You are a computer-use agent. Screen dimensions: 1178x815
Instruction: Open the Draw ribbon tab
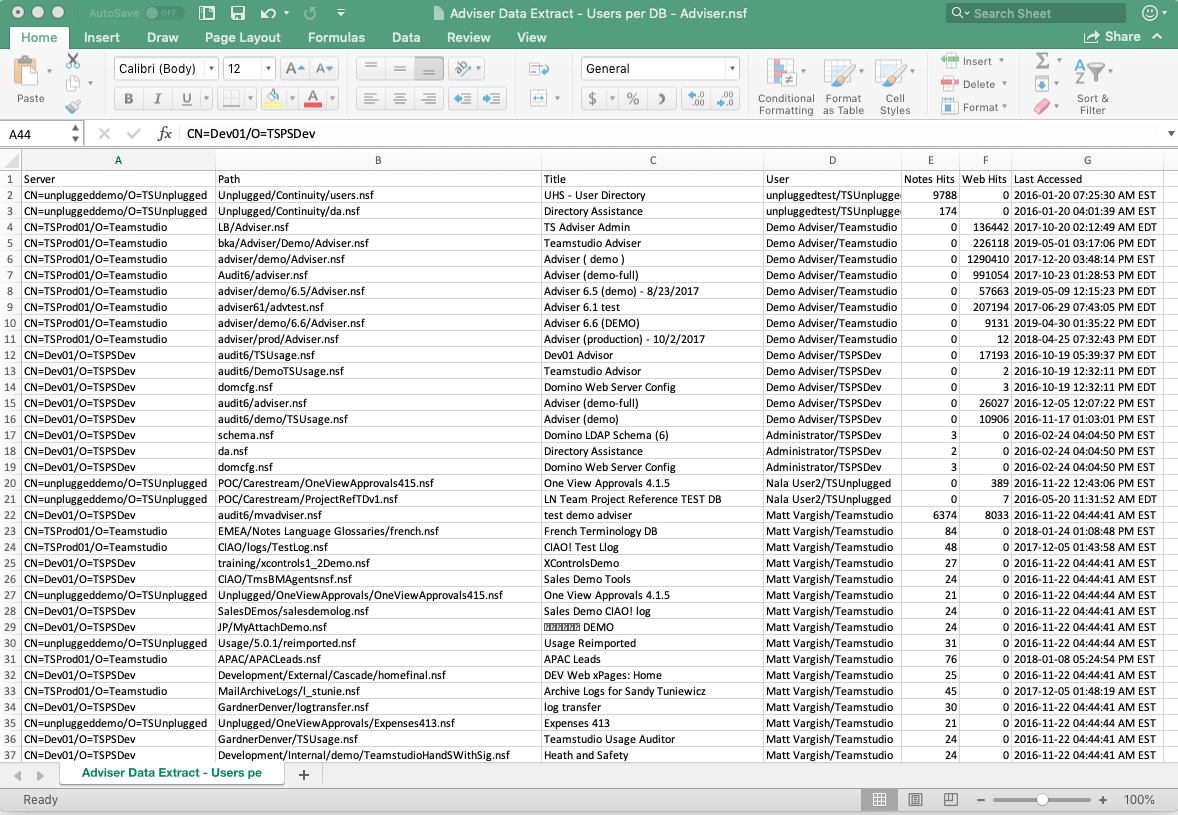162,38
